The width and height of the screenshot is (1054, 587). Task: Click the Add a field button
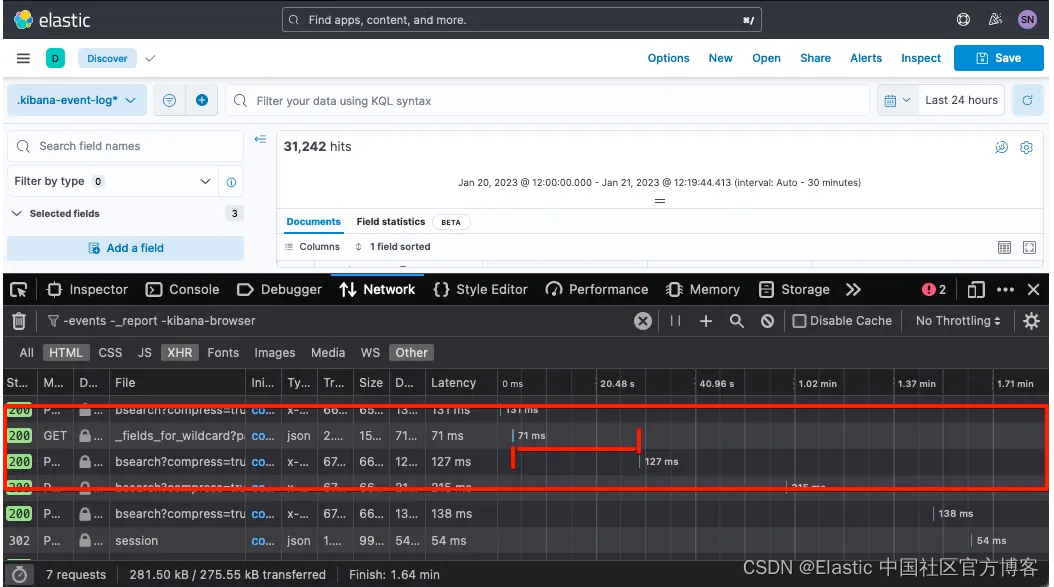tap(126, 248)
